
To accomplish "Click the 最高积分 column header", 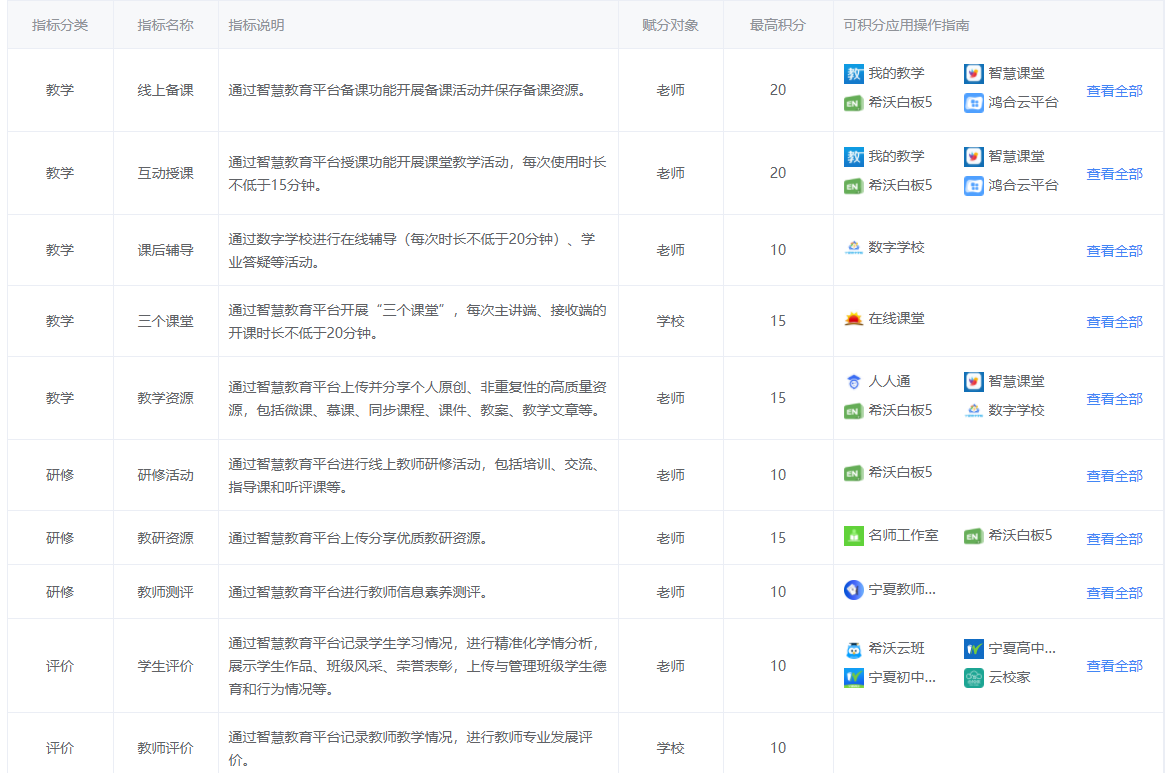I will pos(777,25).
